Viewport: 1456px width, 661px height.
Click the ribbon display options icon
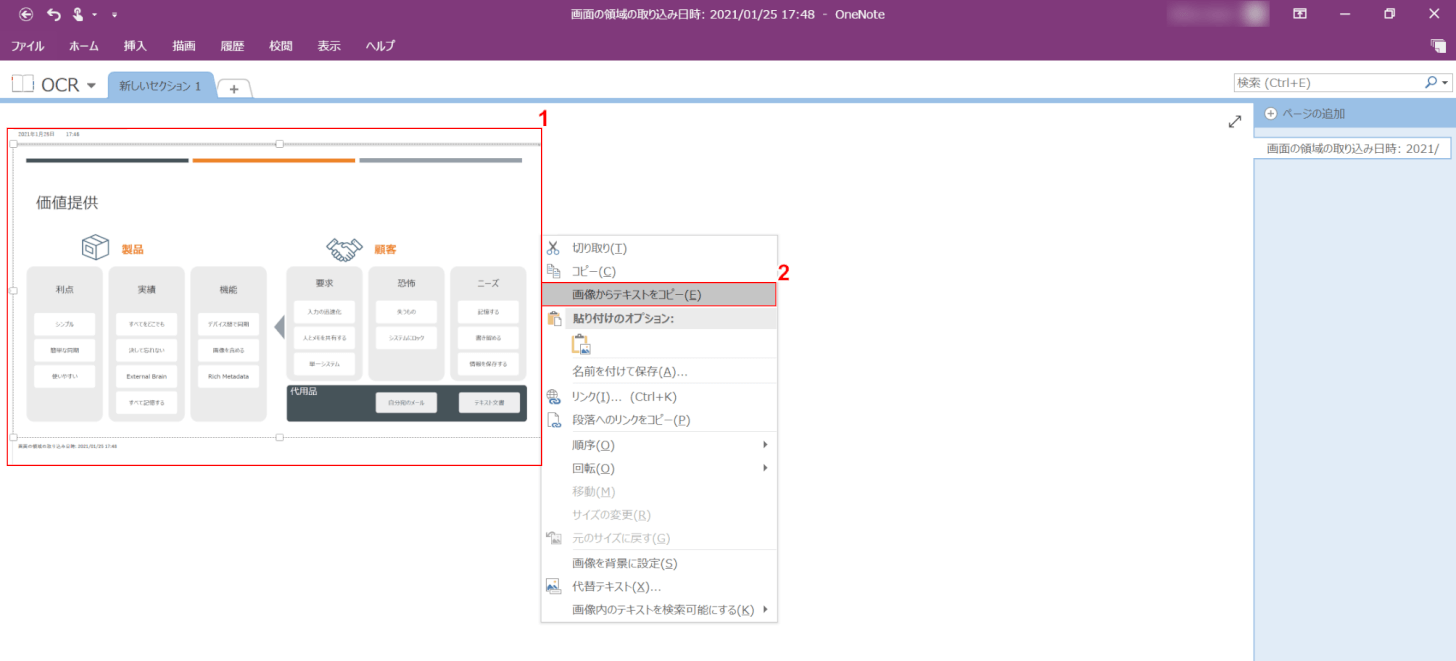pyautogui.click(x=1300, y=14)
